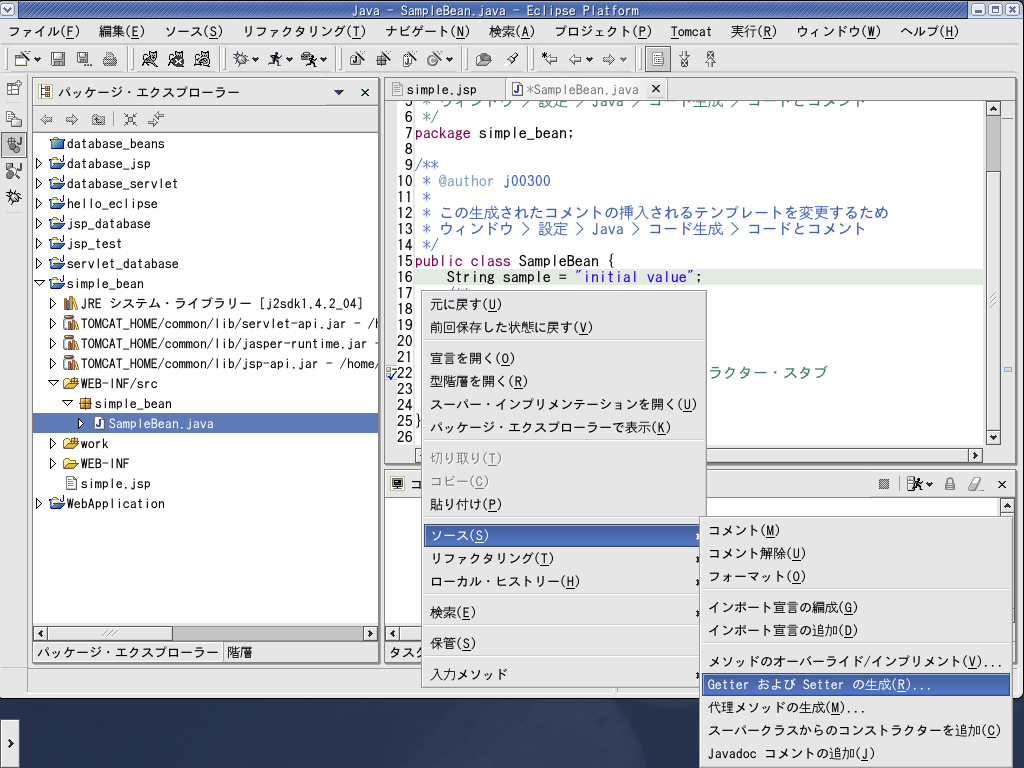
Task: Click the Scroll Lock icon in the console
Action: pos(950,484)
